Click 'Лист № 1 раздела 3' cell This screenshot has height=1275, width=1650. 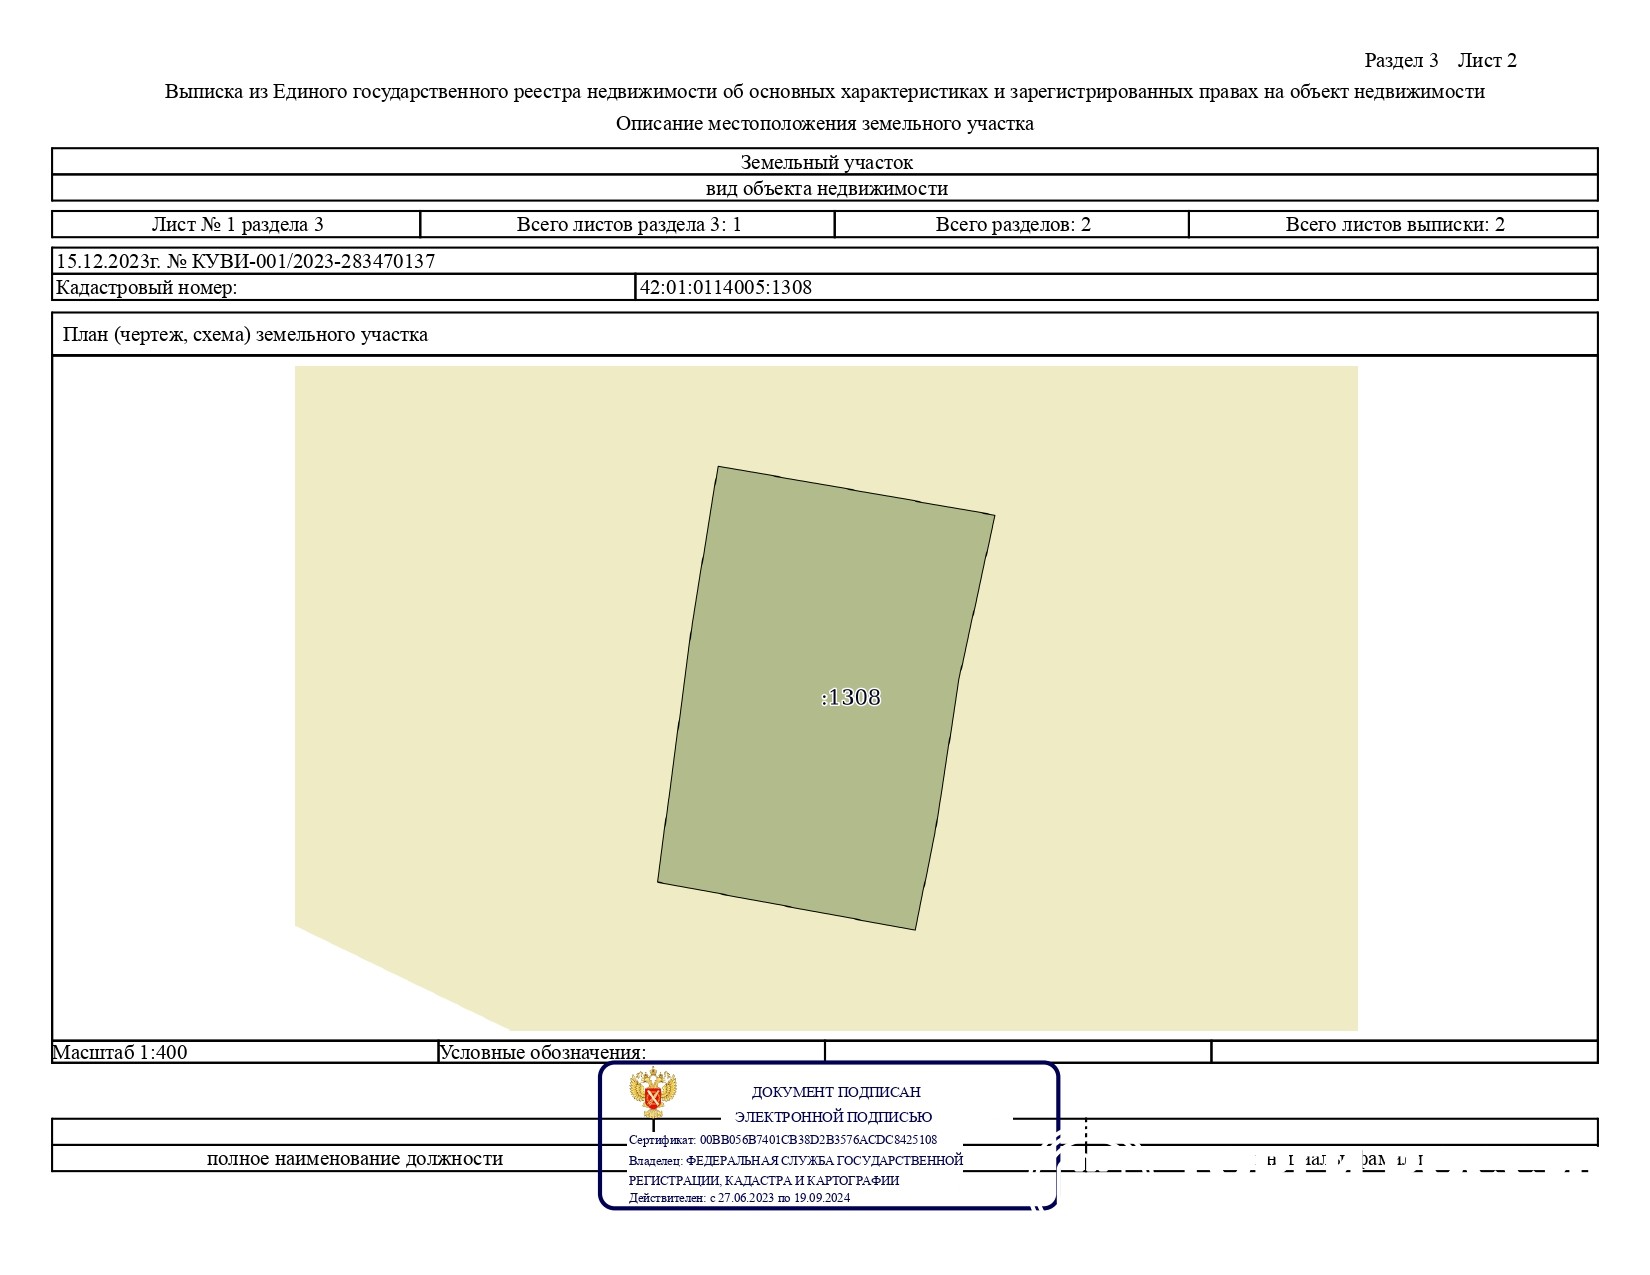(x=237, y=225)
